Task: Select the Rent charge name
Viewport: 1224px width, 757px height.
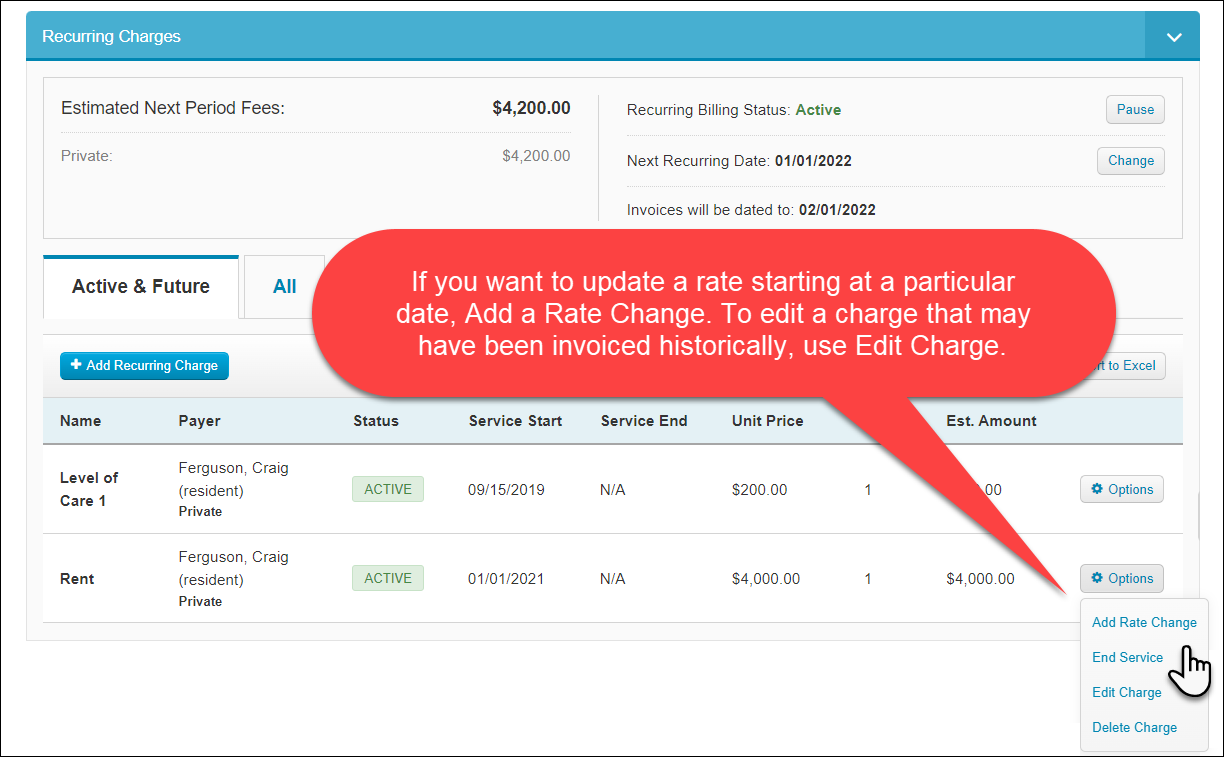Action: point(77,579)
